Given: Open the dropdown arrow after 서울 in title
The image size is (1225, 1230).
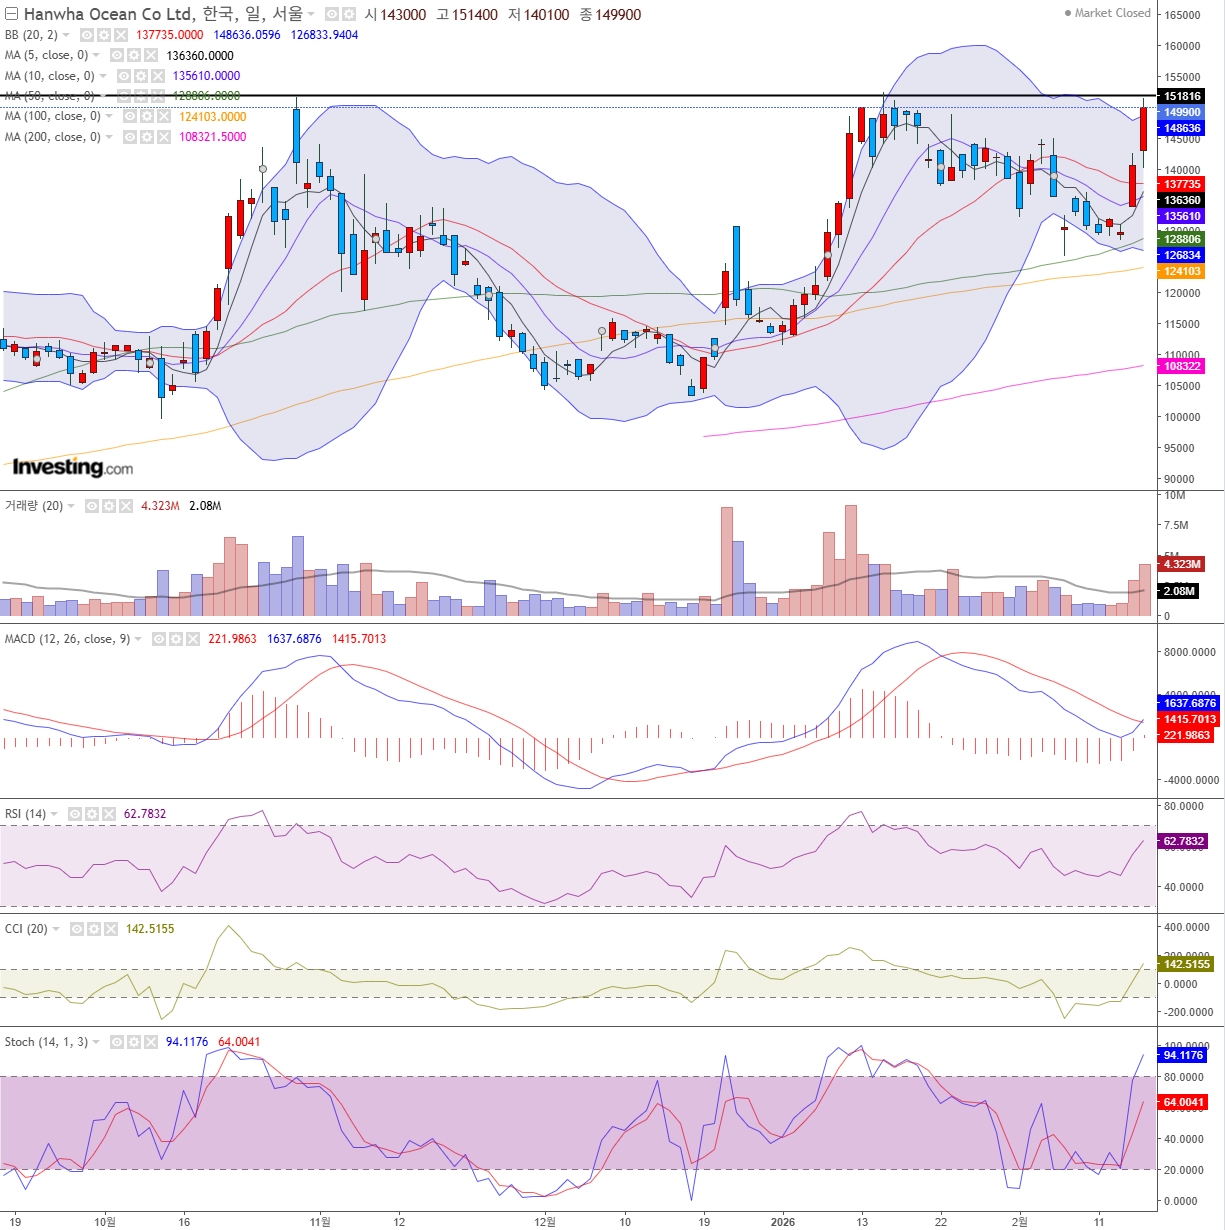Looking at the screenshot, I should point(312,14).
